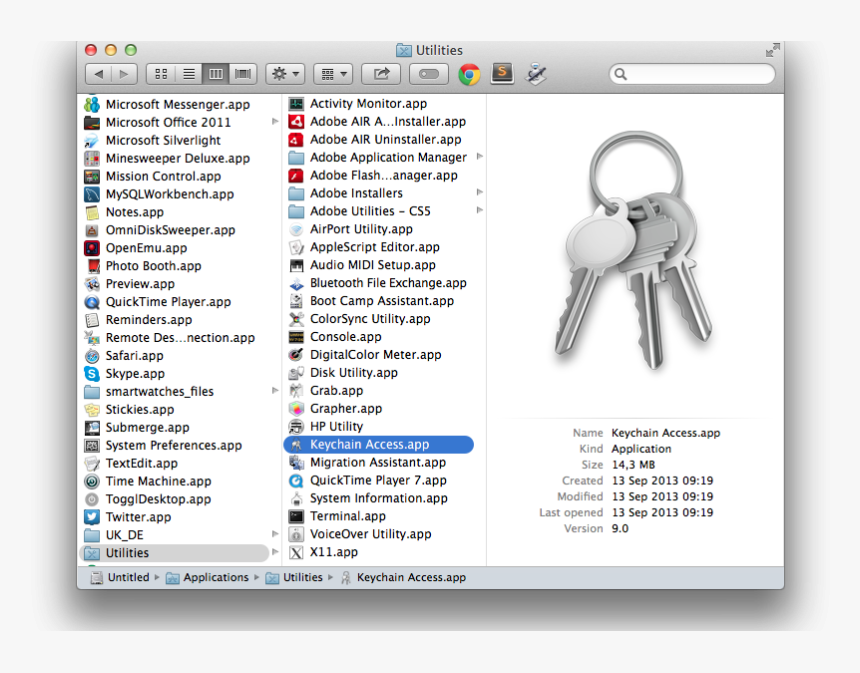This screenshot has width=860, height=673.
Task: Select the Disk Utility.app icon
Action: 296,373
